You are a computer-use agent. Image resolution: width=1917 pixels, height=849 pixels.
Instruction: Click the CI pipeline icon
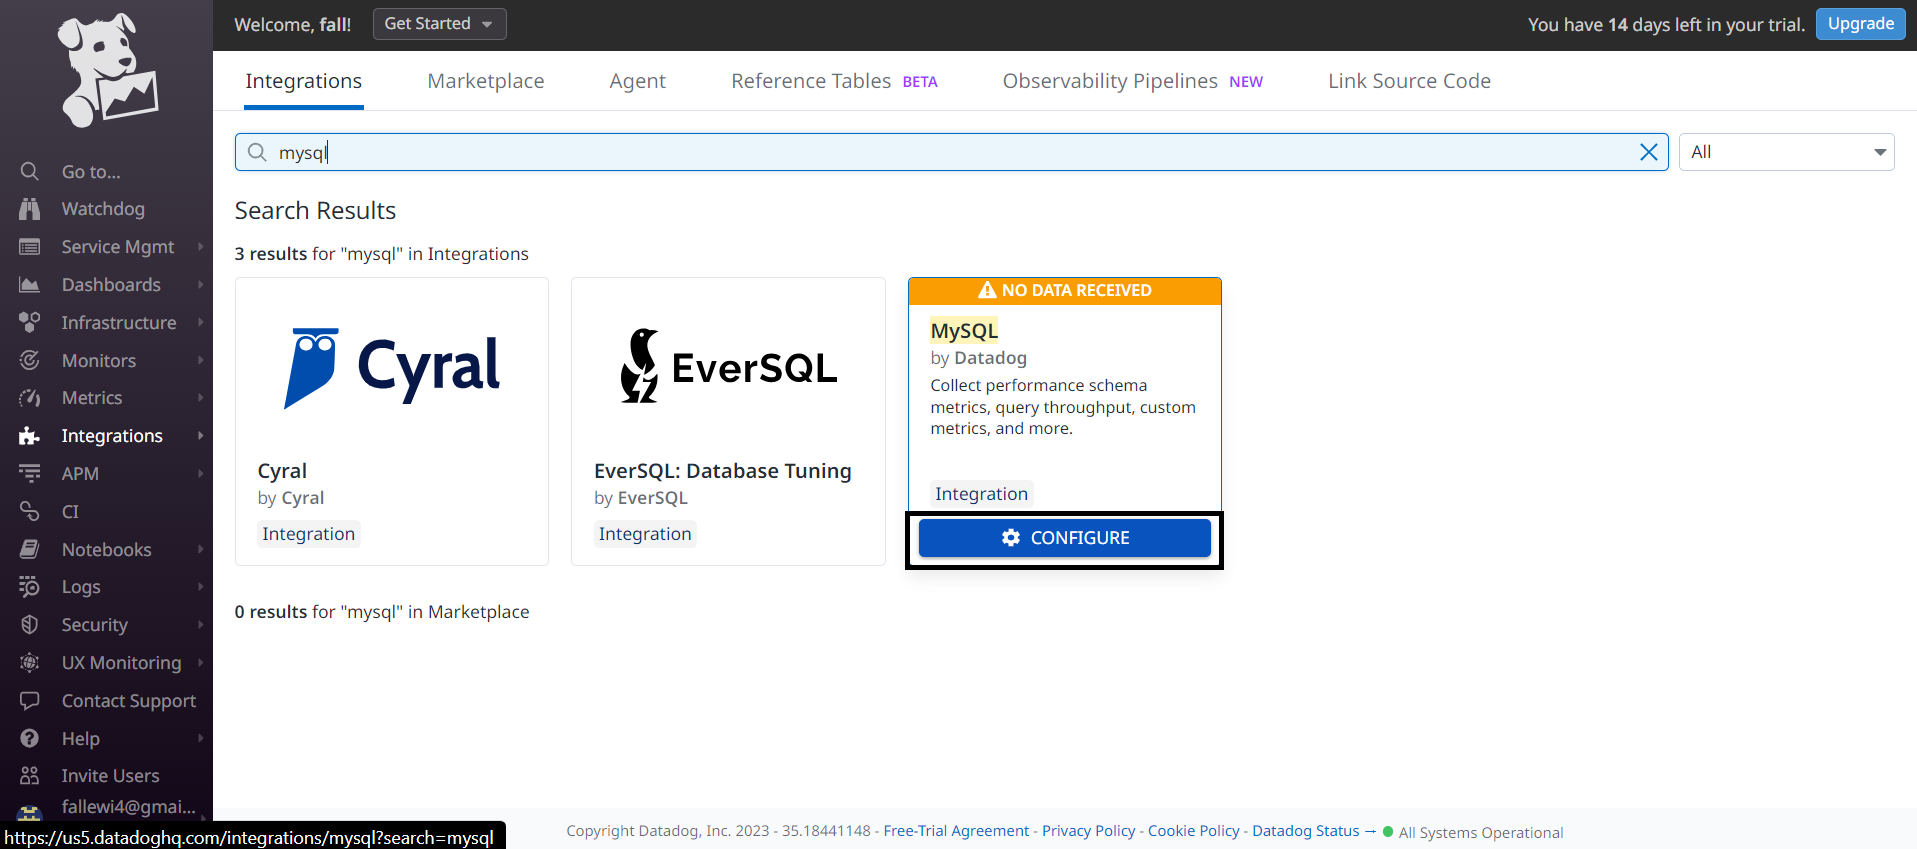pyautogui.click(x=30, y=511)
